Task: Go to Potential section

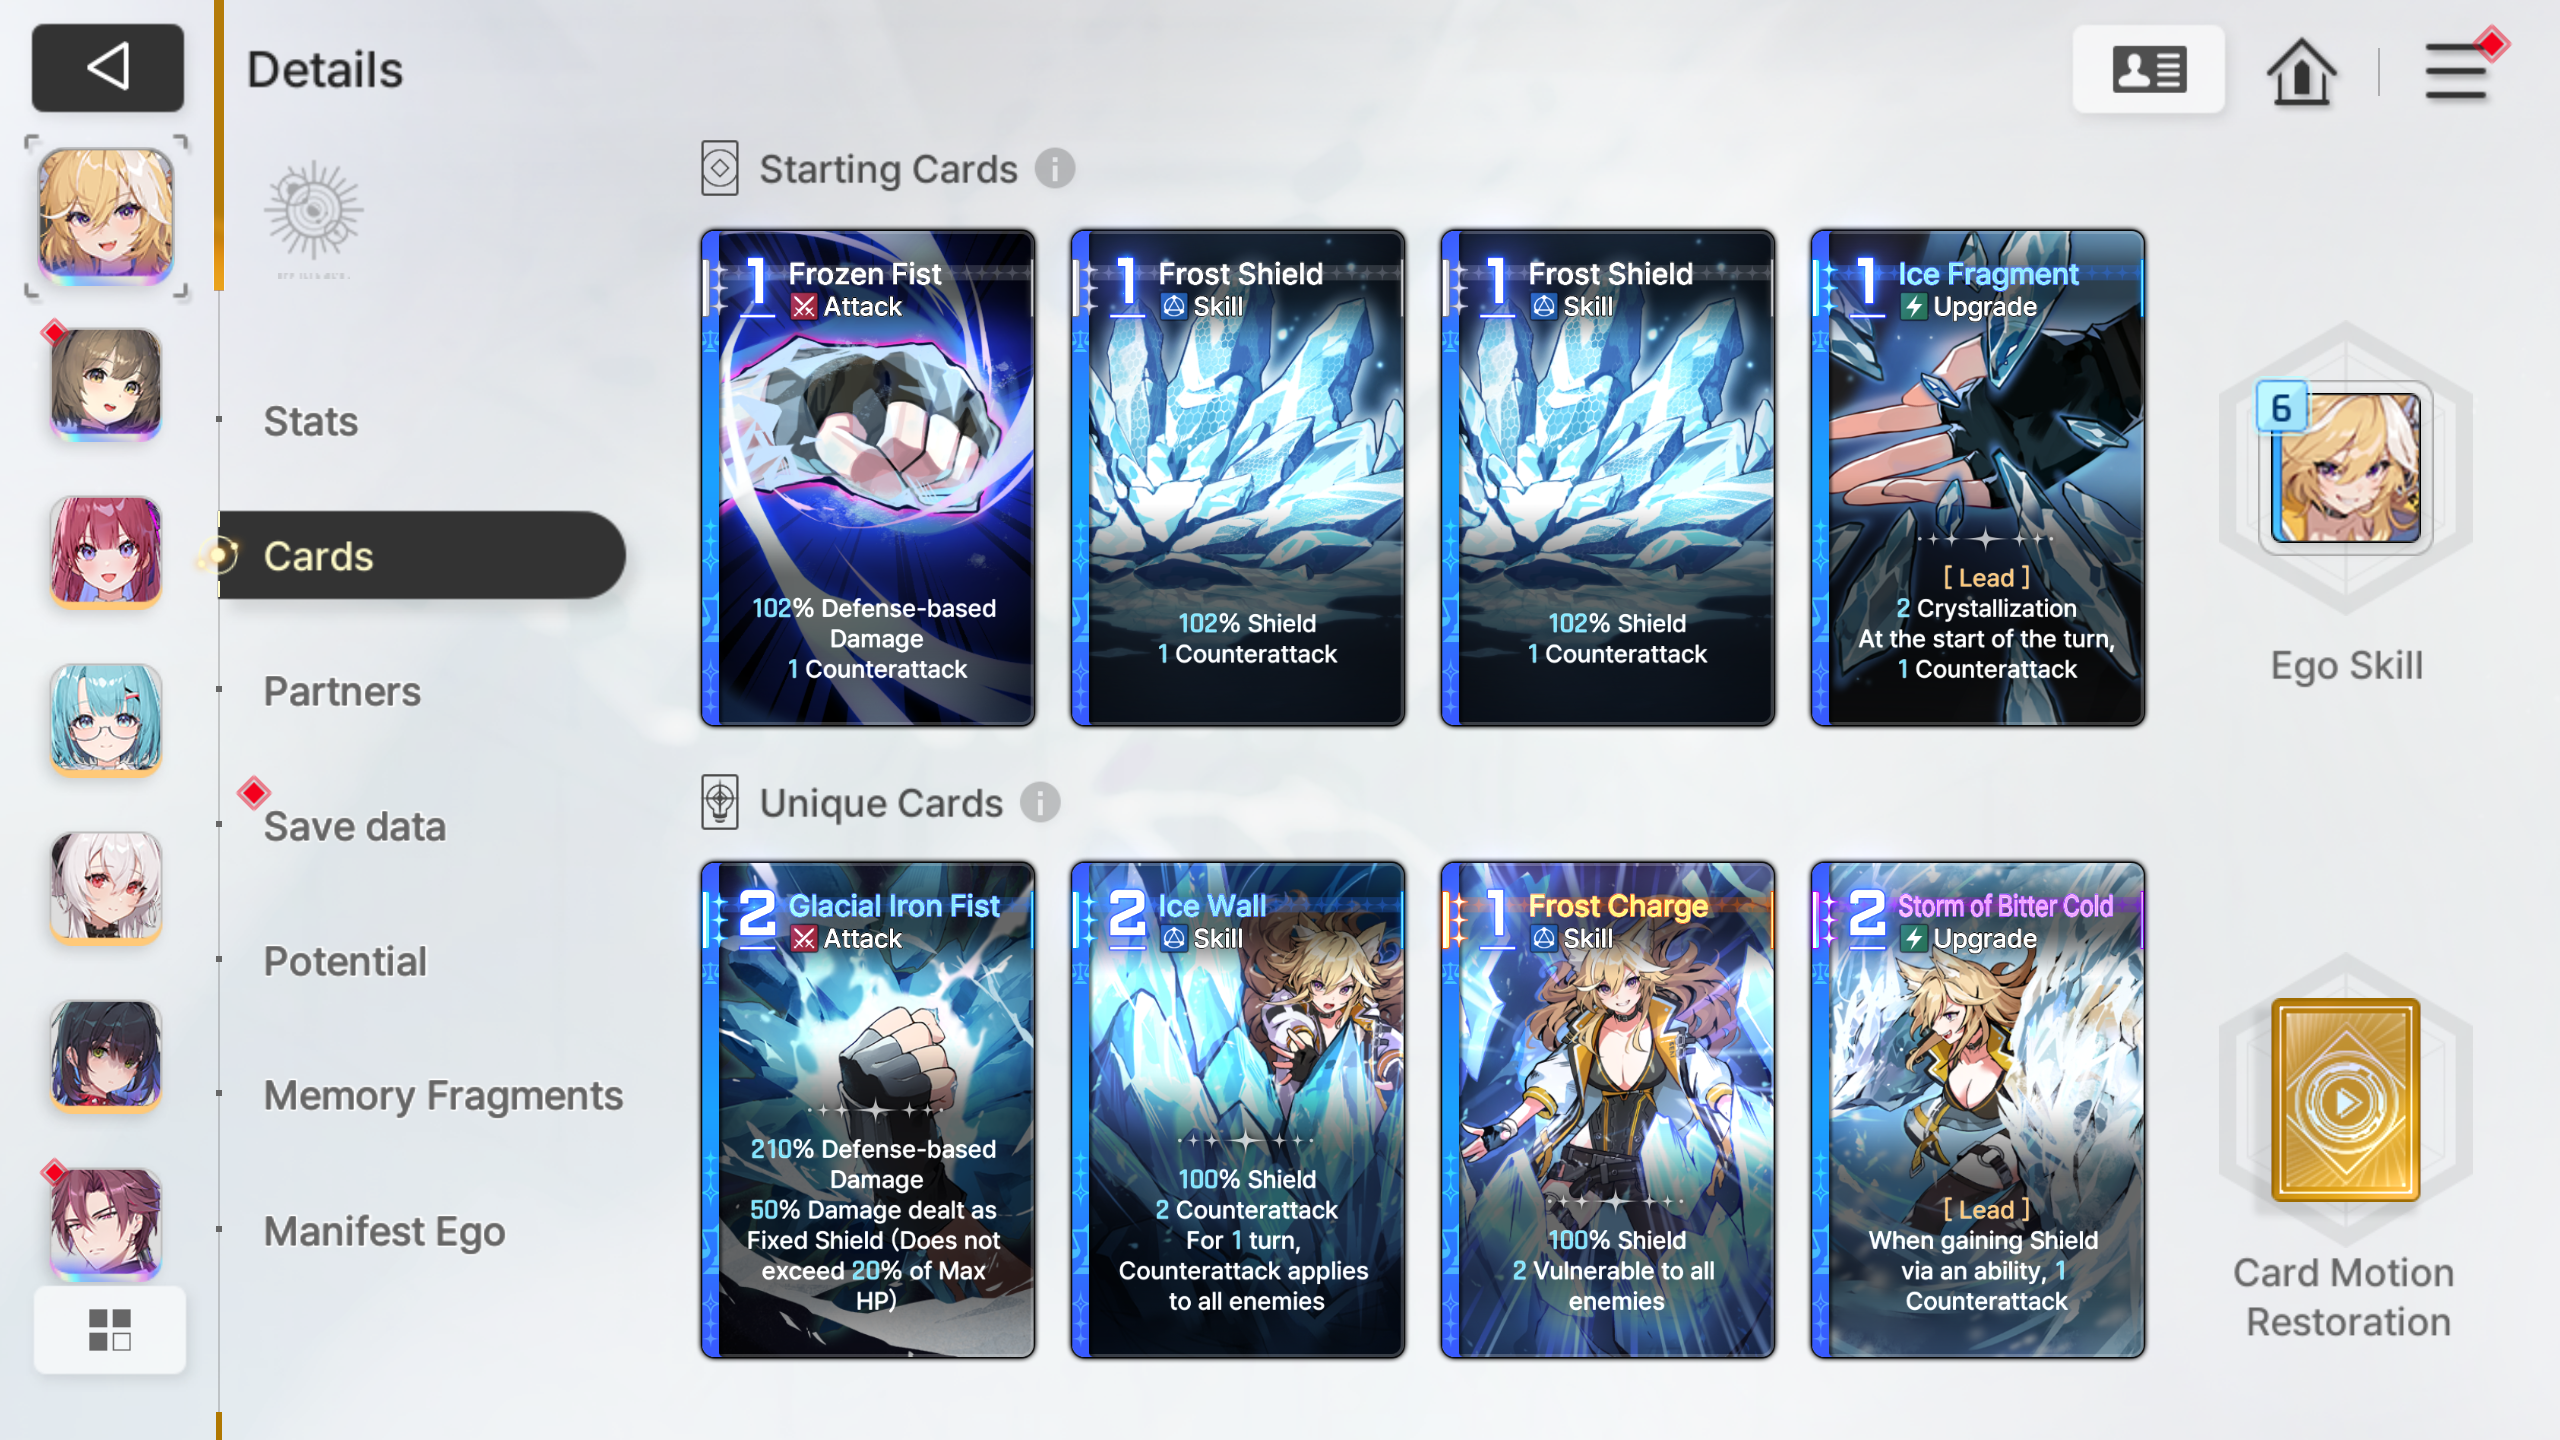Action: (x=345, y=961)
